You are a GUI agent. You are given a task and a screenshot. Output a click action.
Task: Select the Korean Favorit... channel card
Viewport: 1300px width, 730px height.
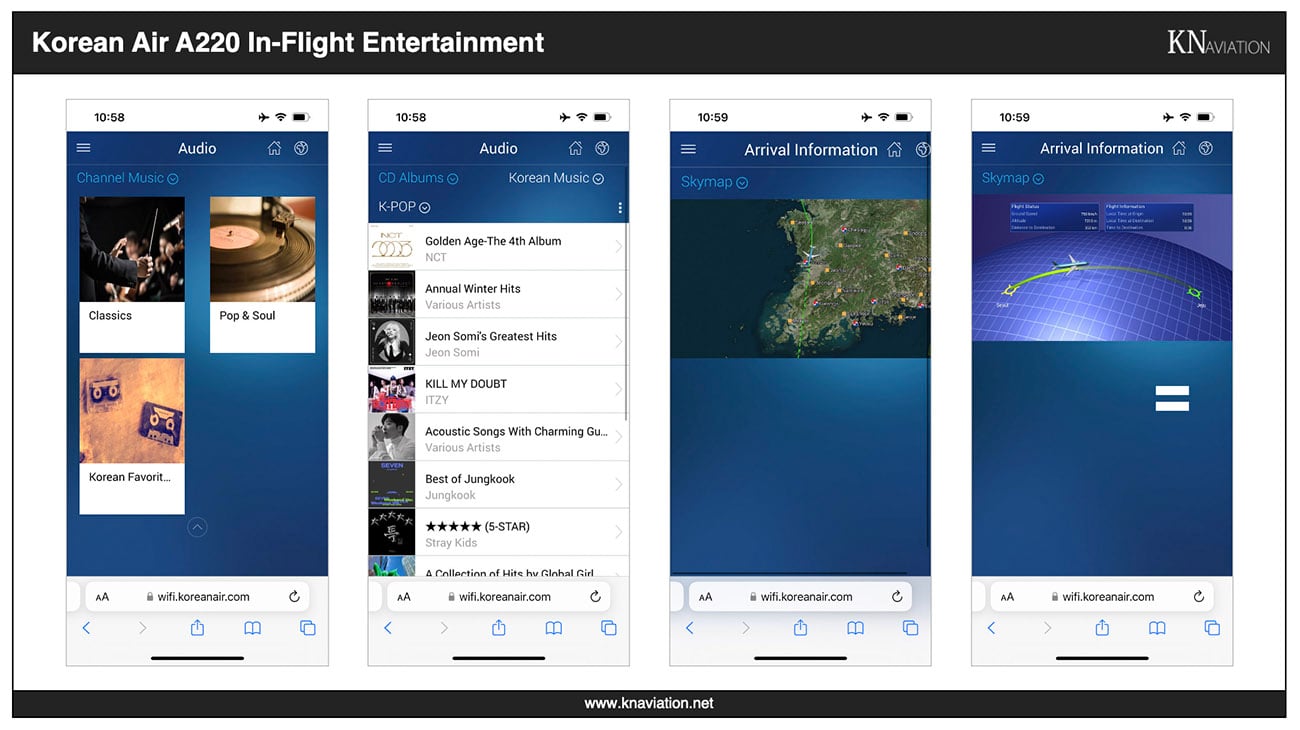132,436
